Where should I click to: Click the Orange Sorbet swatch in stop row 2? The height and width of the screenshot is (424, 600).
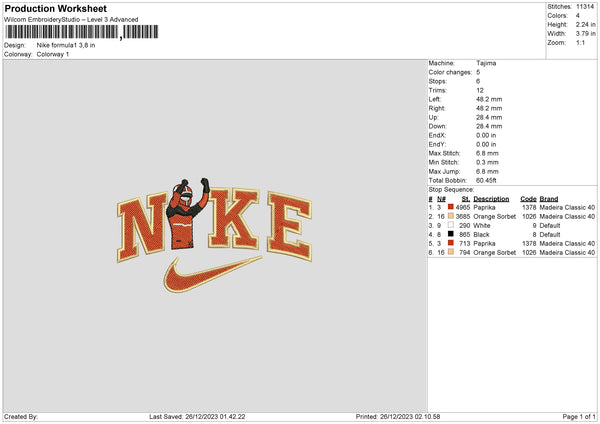click(451, 216)
